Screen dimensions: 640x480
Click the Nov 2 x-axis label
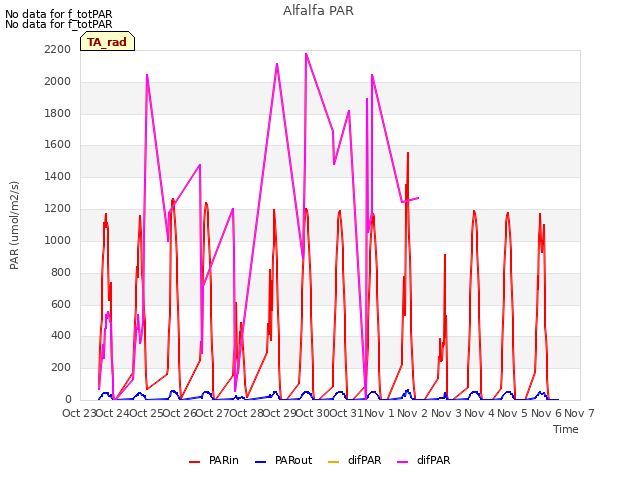(413, 413)
